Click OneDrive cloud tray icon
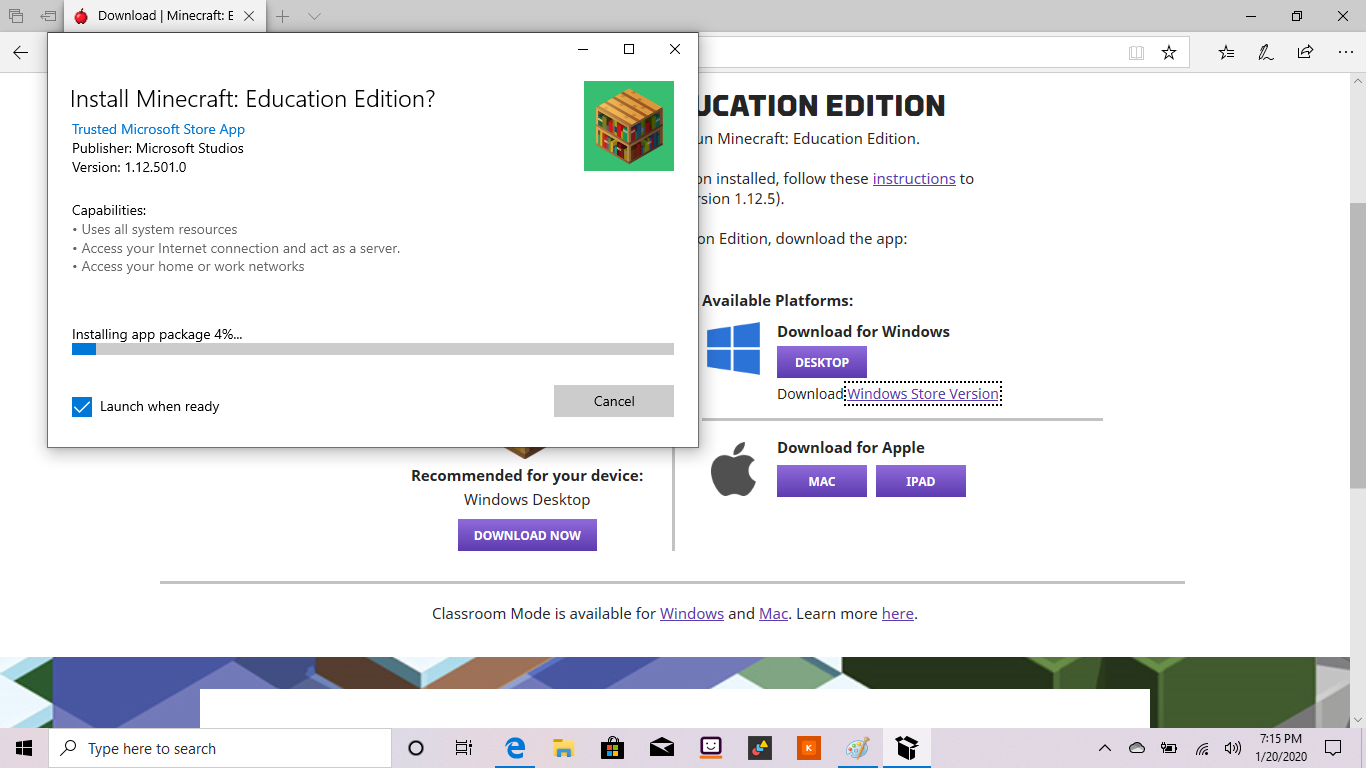The height and width of the screenshot is (768, 1366). [x=1136, y=748]
